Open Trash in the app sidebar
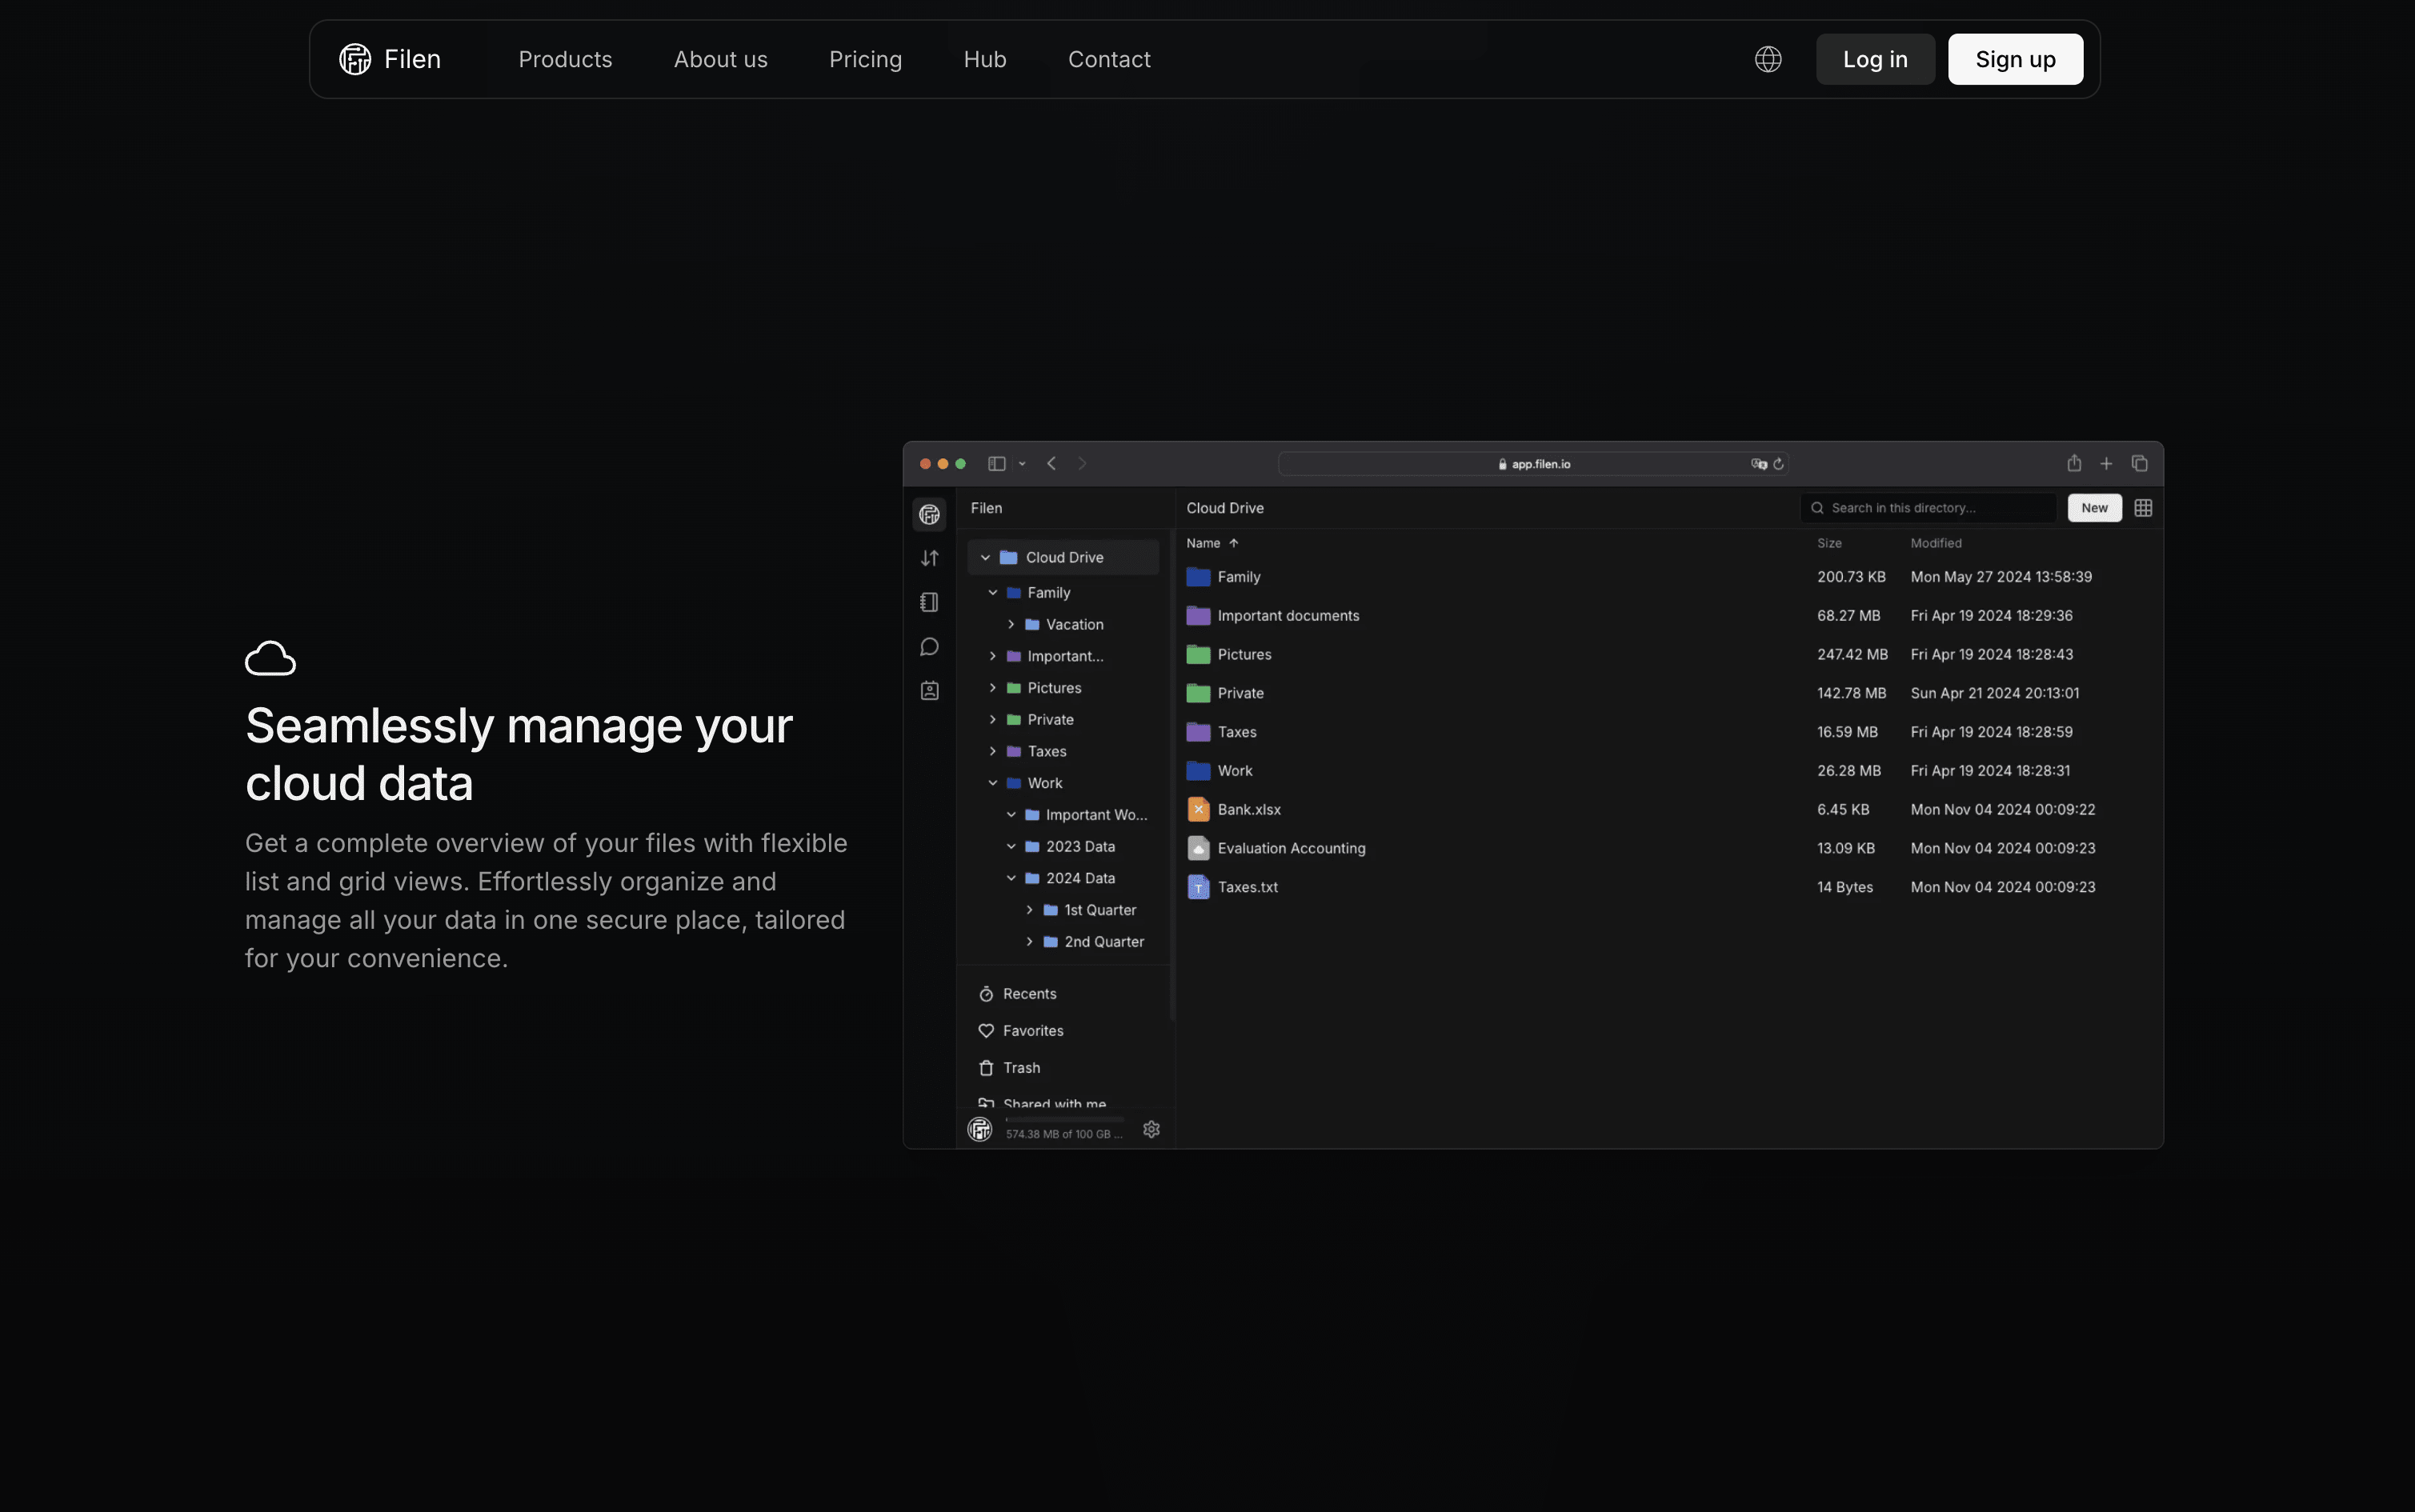 (x=1009, y=1068)
